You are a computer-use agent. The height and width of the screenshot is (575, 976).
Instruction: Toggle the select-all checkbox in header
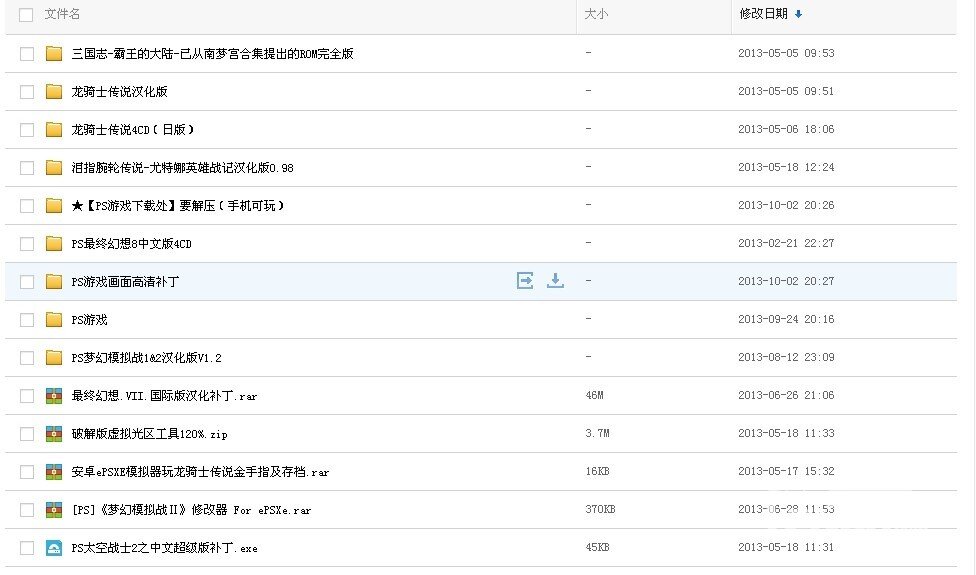(26, 15)
